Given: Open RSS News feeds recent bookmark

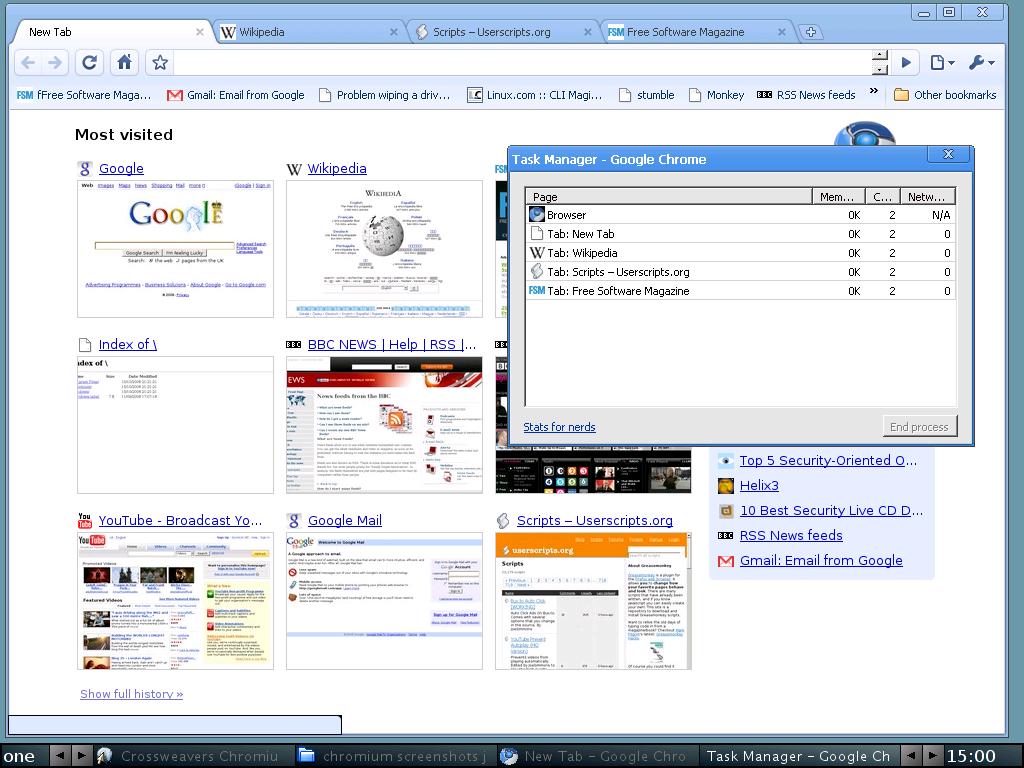Looking at the screenshot, I should click(x=791, y=536).
